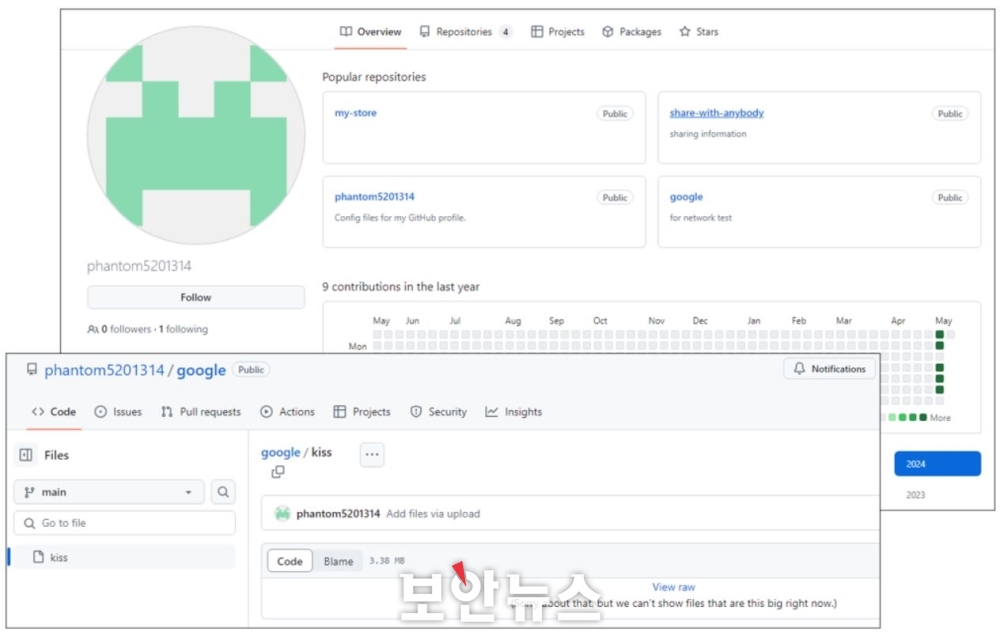The height and width of the screenshot is (637, 1000).
Task: View the 0 followers list
Action: pos(126,329)
